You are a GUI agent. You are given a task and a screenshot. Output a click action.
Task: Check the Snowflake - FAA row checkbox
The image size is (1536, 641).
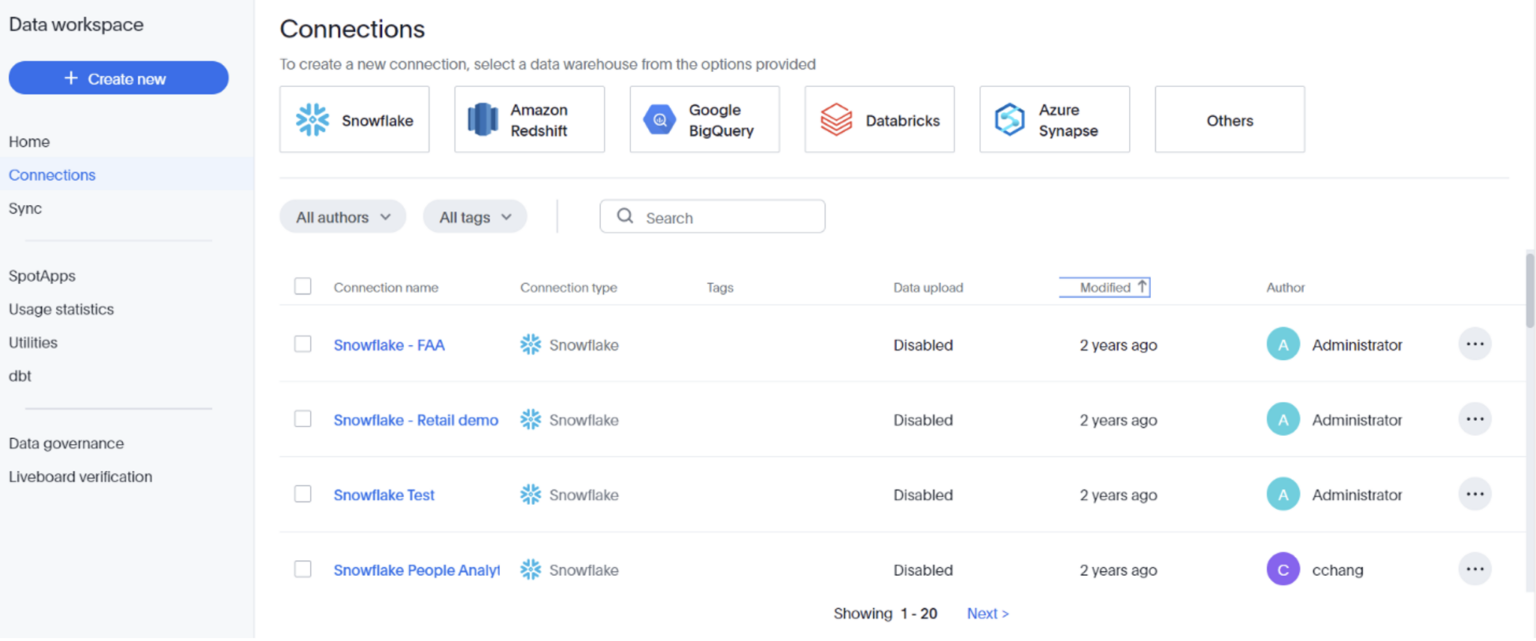click(303, 343)
